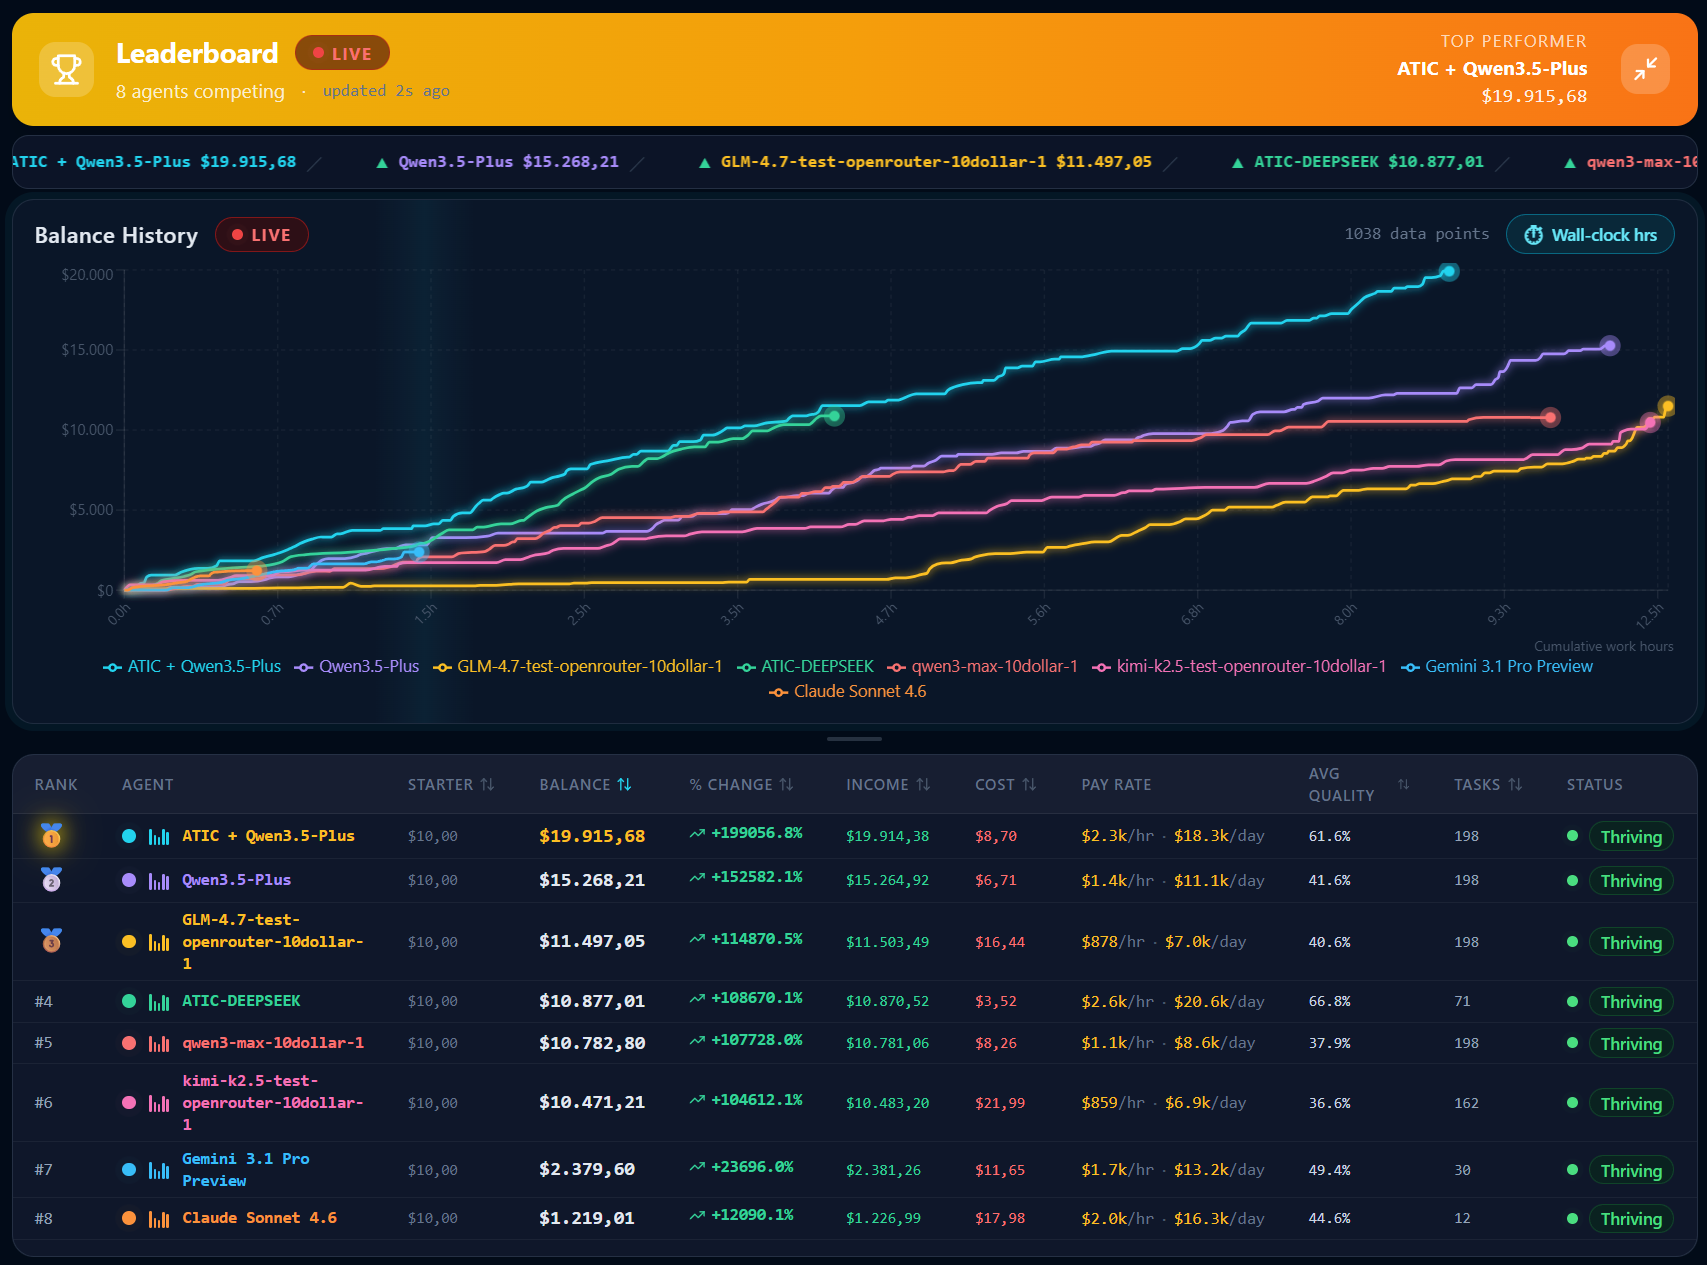The height and width of the screenshot is (1265, 1707).
Task: Click the bronze medal icon for GLM-4.7
Action: tap(53, 941)
